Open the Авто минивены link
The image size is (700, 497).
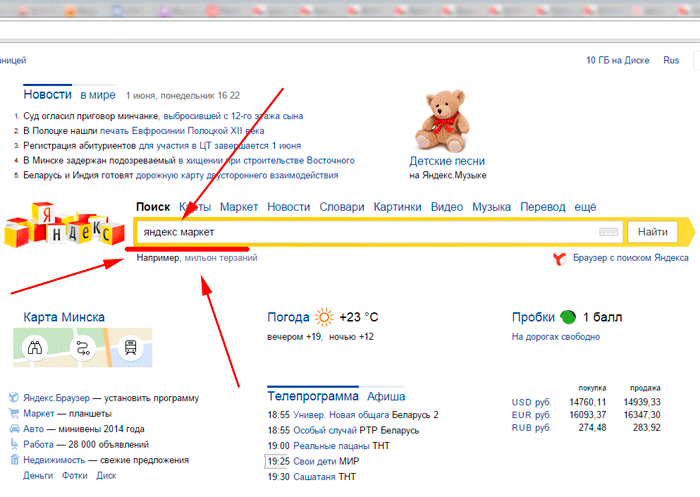tap(84, 429)
